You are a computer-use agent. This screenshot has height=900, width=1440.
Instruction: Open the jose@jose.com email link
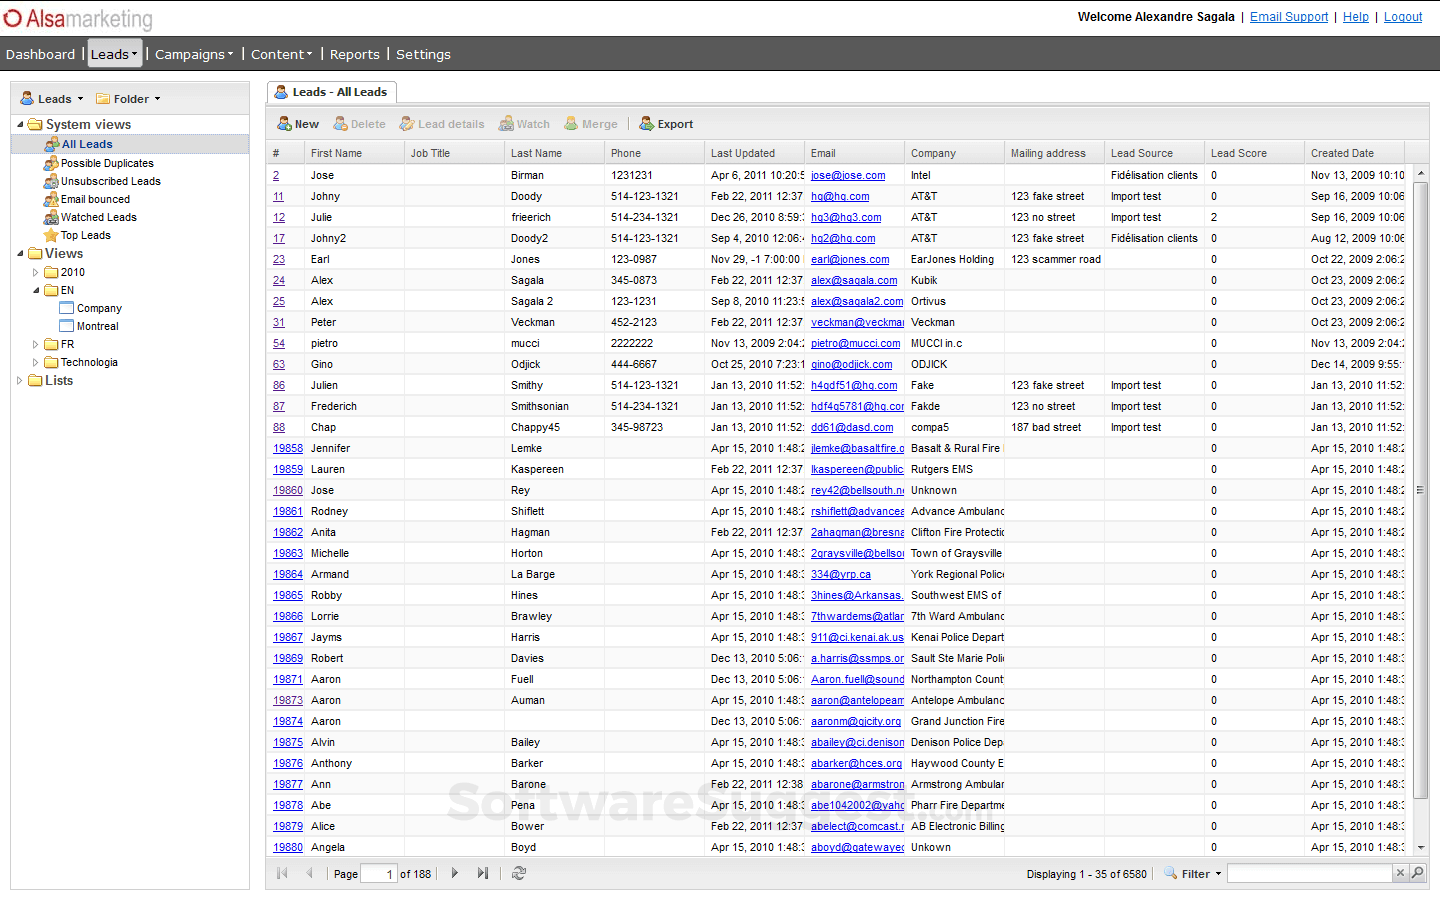click(848, 175)
